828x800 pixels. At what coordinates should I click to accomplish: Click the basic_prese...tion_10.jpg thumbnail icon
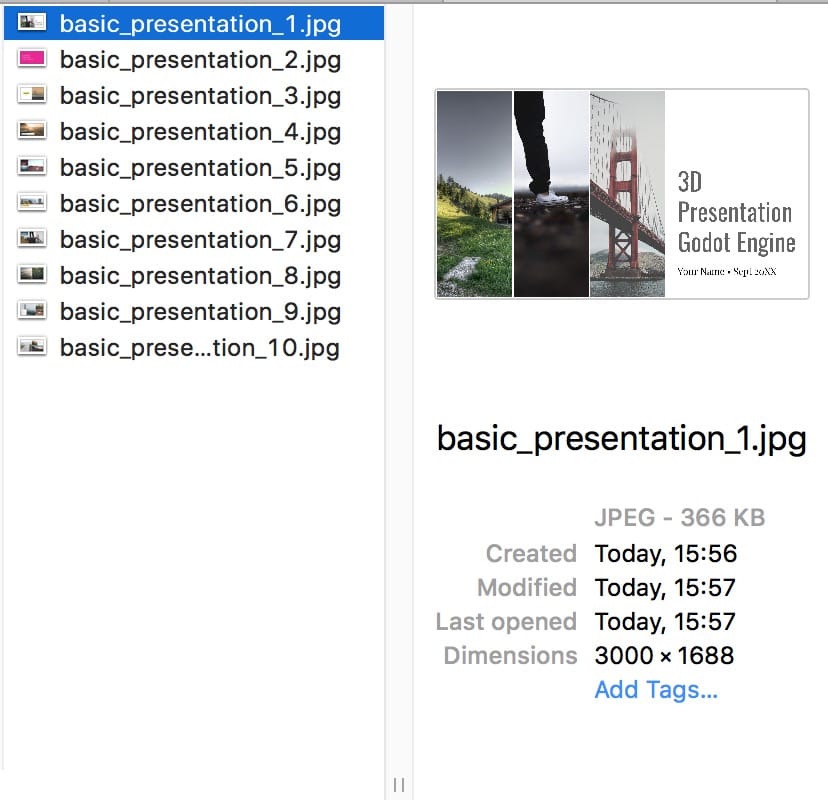32,346
